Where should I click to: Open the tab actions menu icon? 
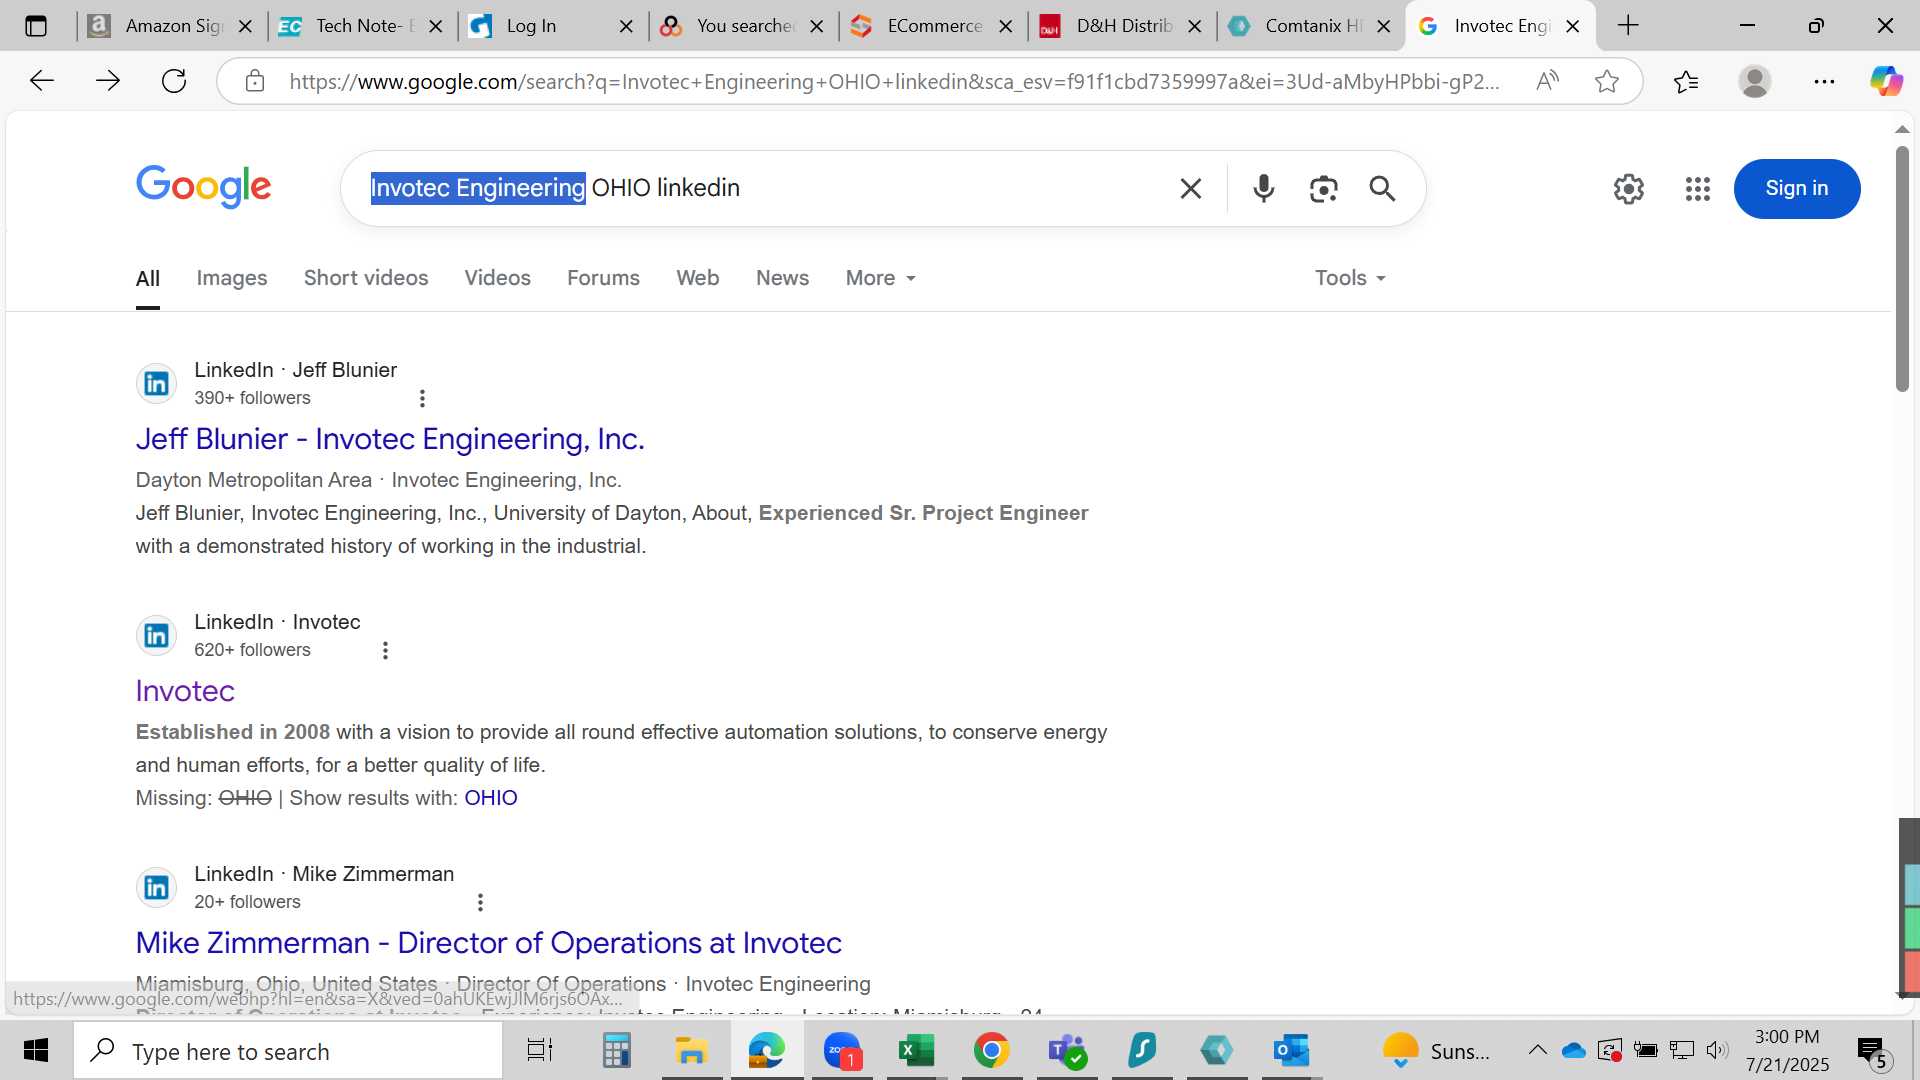[36, 26]
